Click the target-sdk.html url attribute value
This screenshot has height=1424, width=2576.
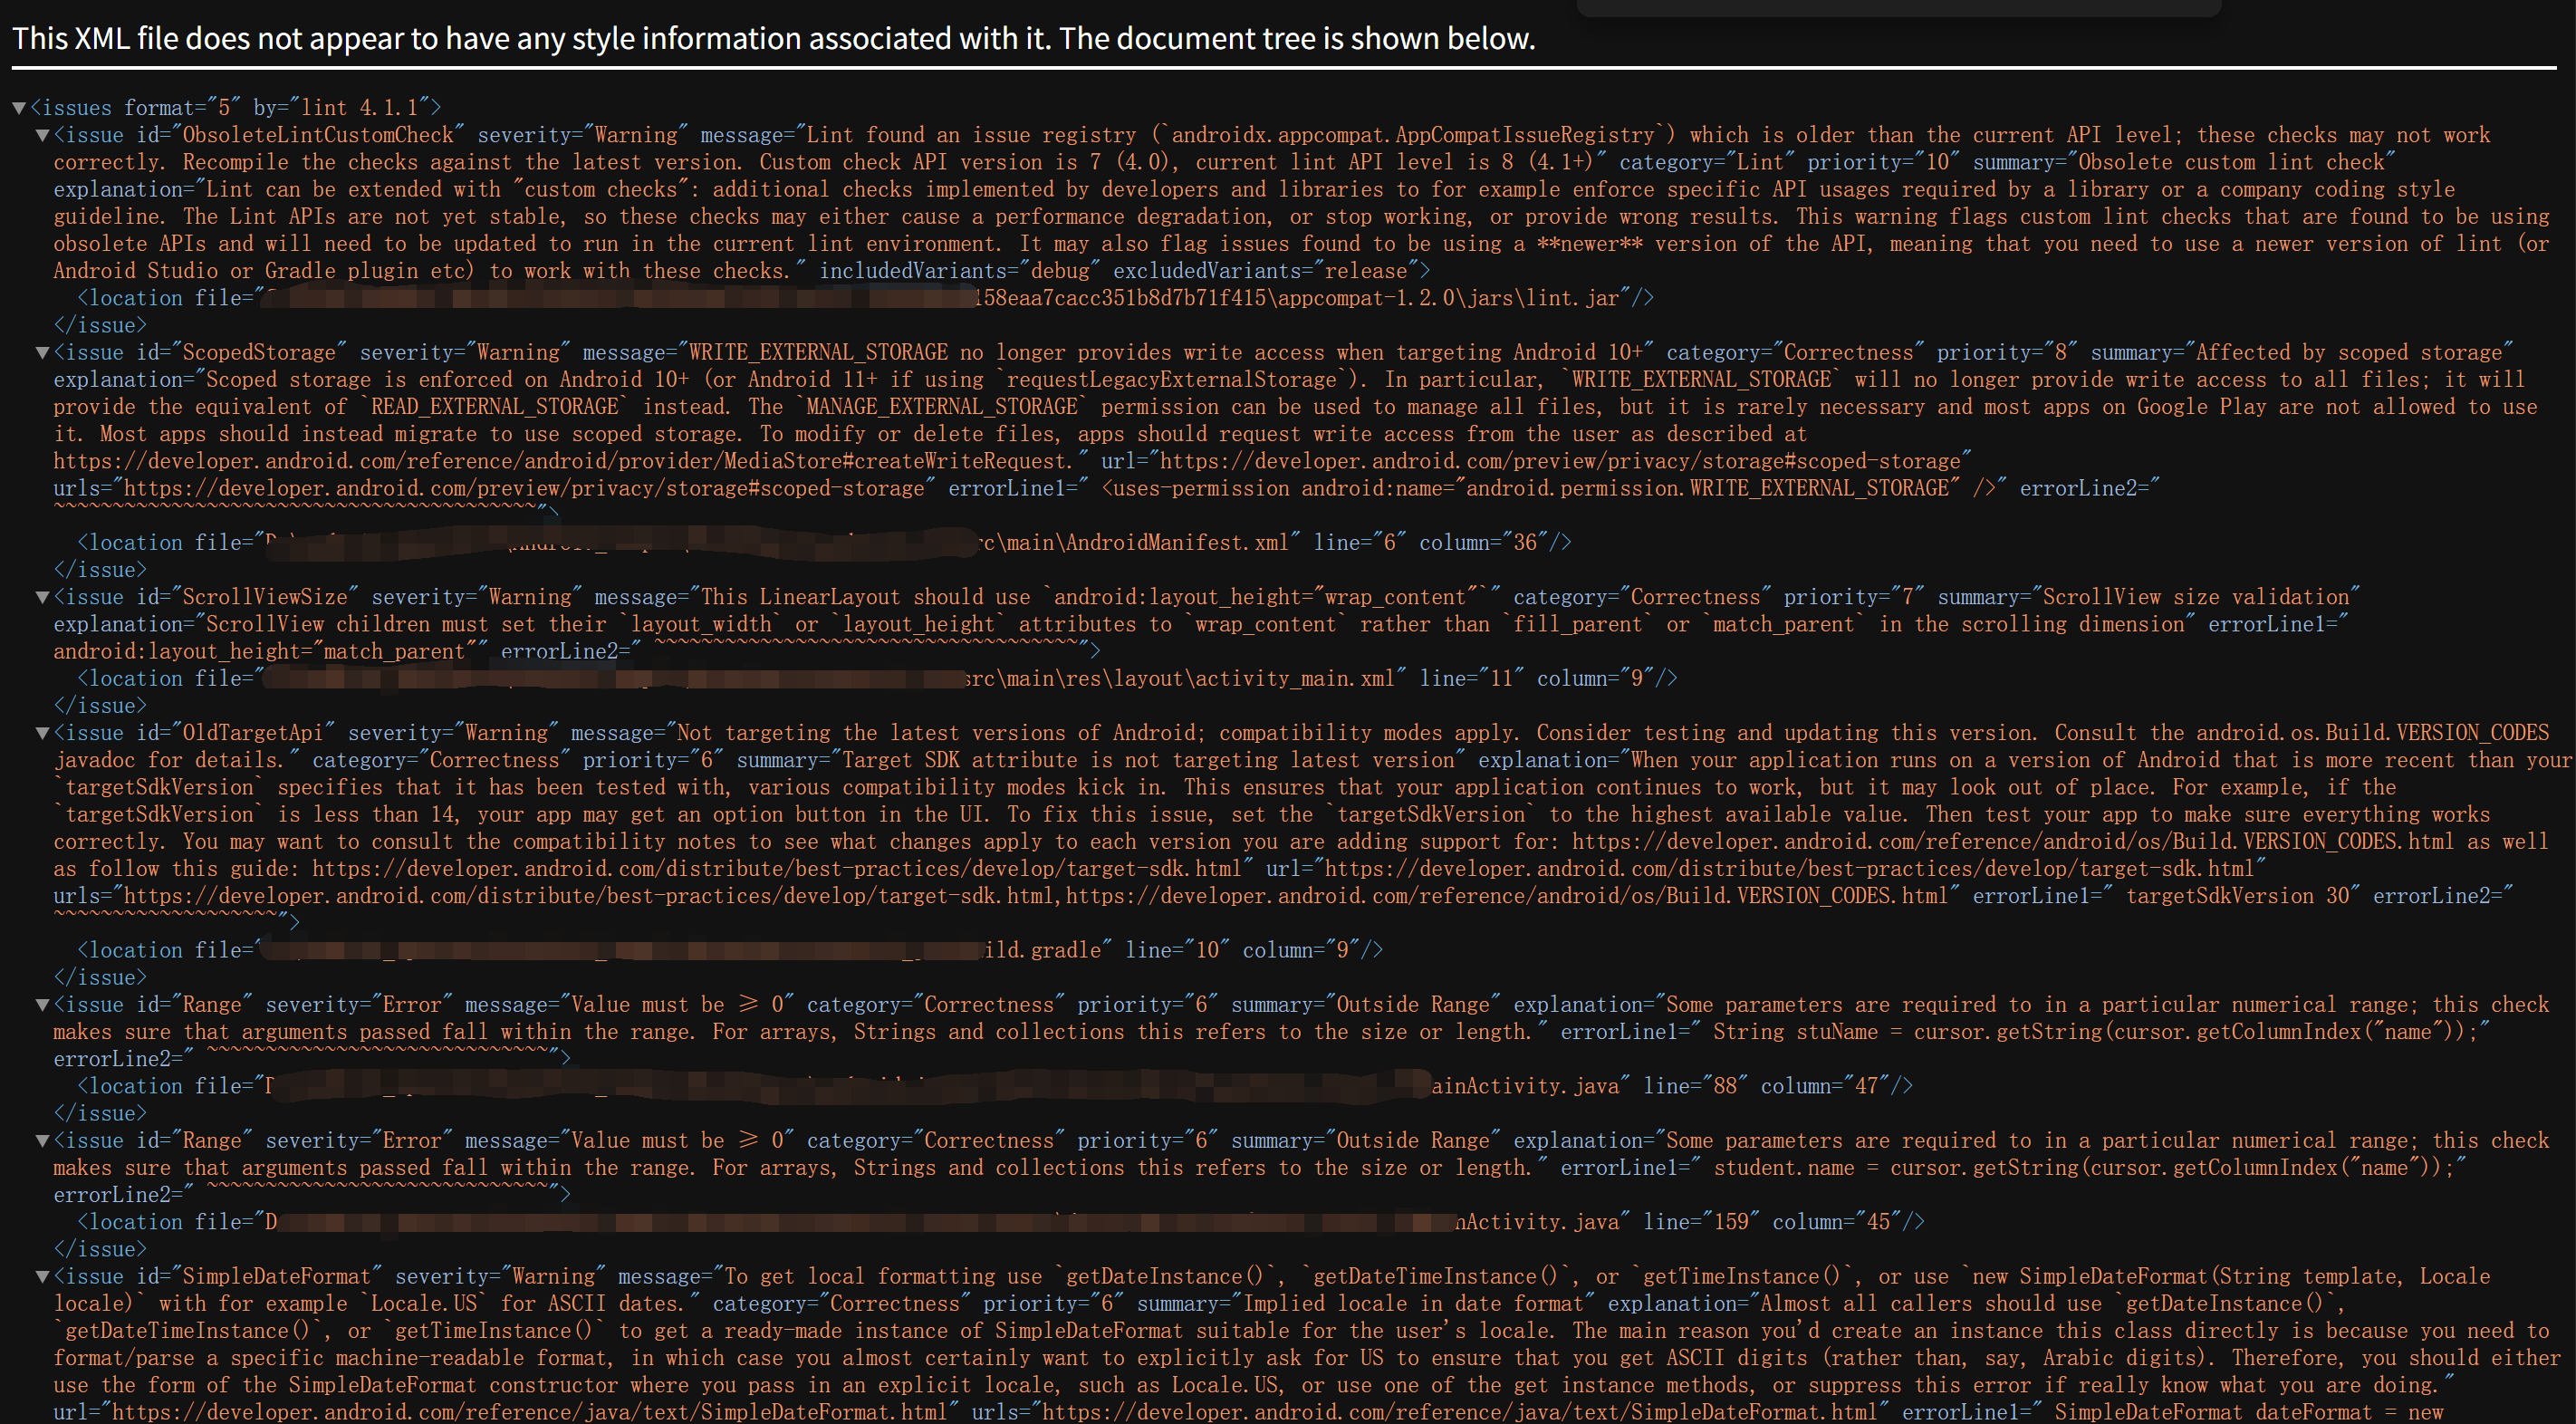1790,869
